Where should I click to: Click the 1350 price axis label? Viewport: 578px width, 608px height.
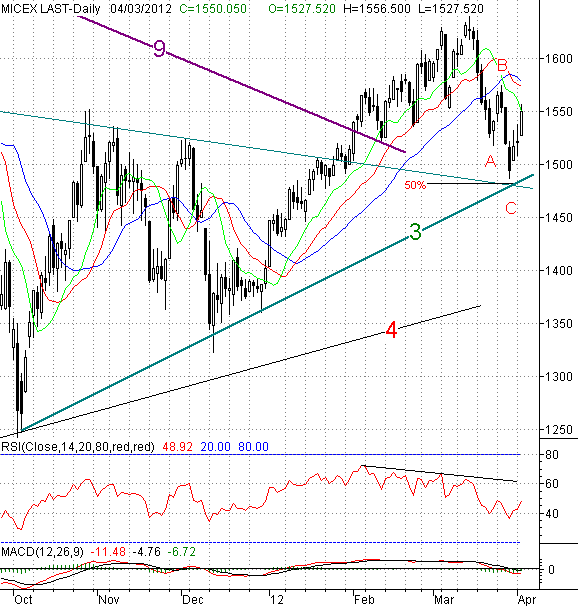click(559, 324)
